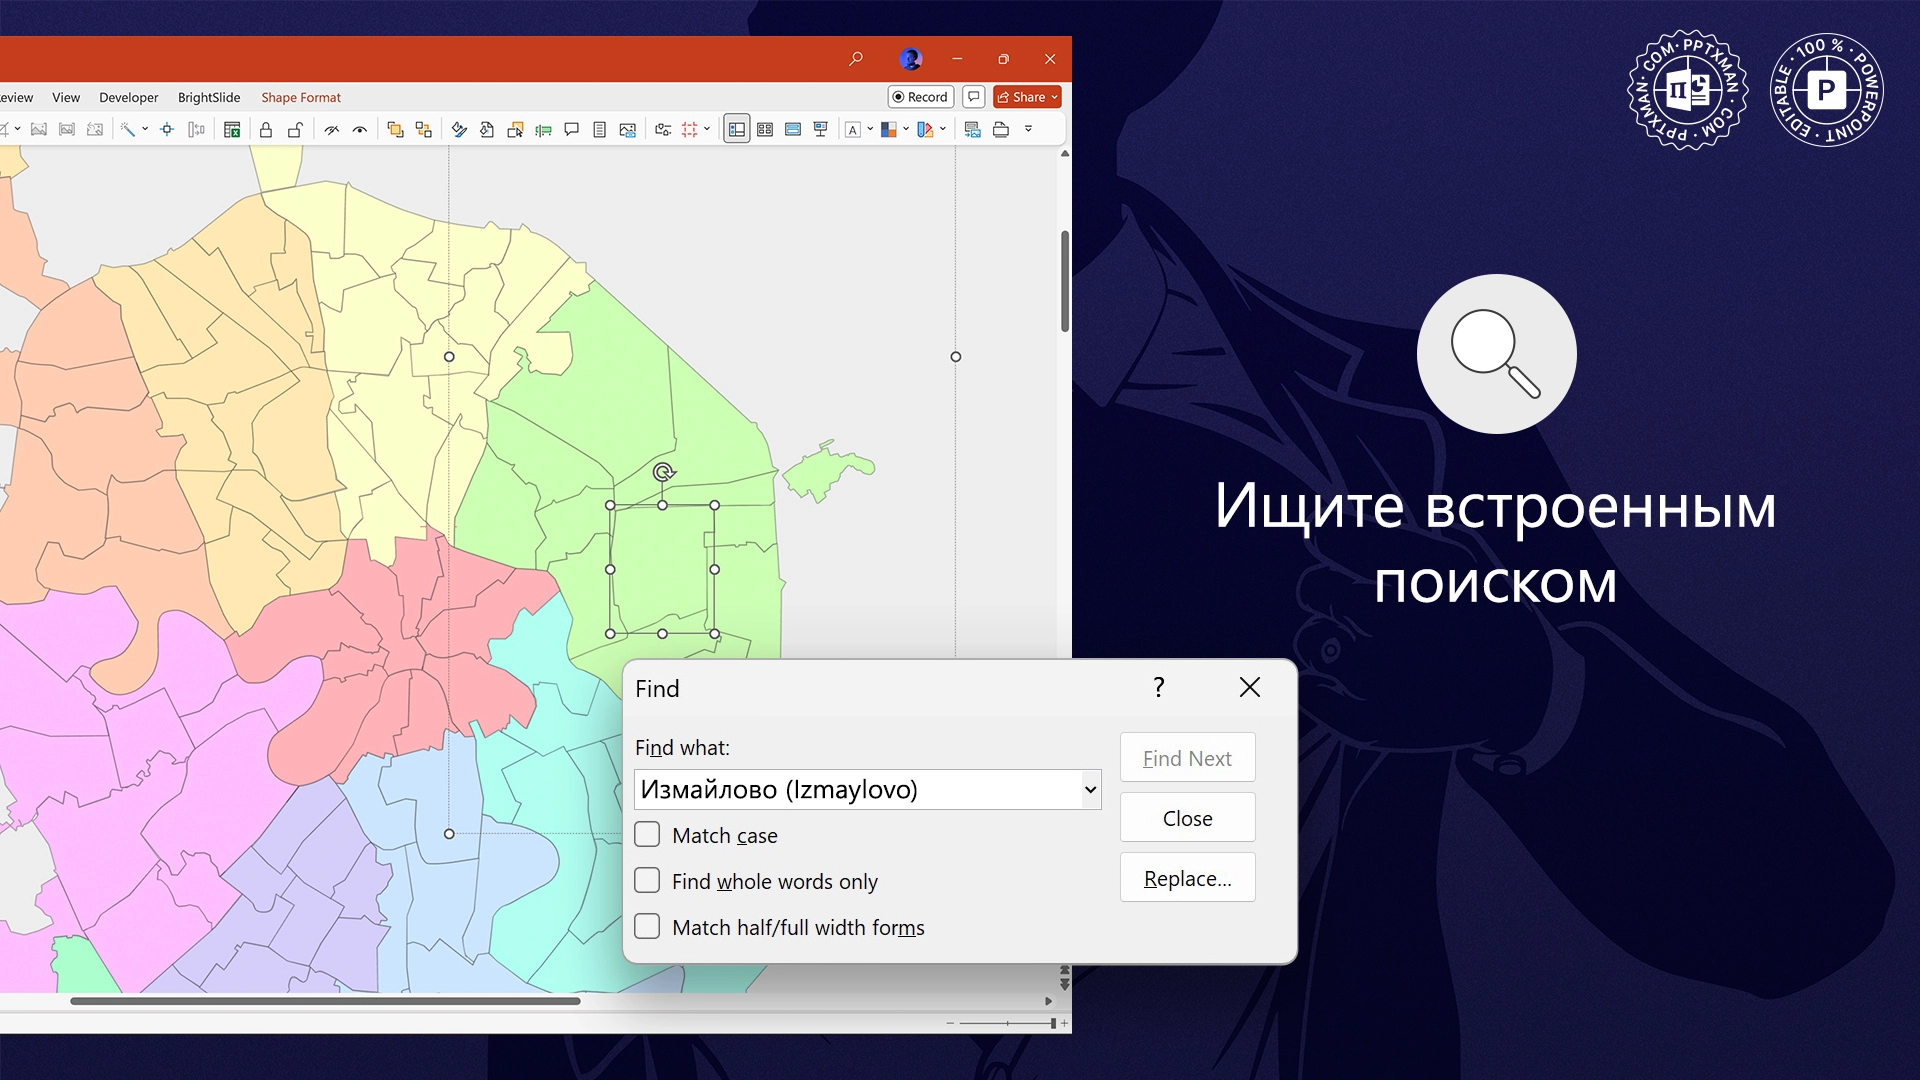
Task: Insert a comment from the toolbar
Action: point(571,129)
